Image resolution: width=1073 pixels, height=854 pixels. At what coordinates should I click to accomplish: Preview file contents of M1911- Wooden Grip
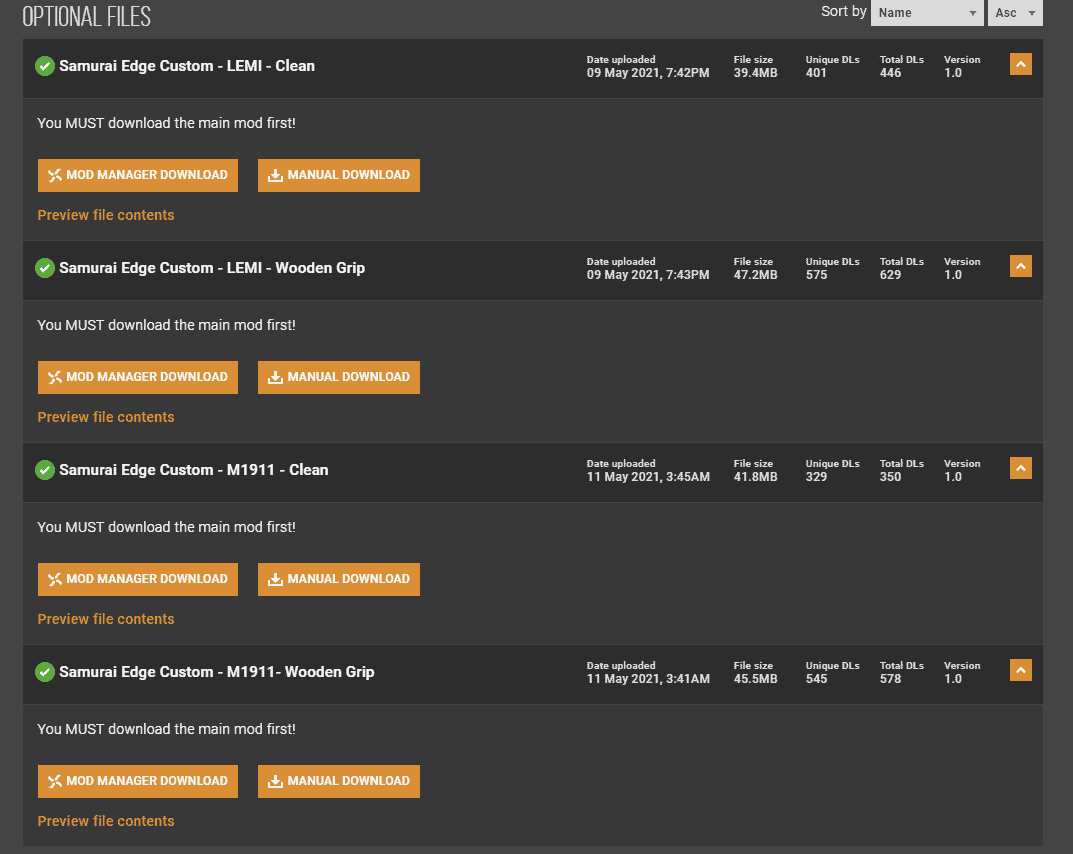[106, 820]
